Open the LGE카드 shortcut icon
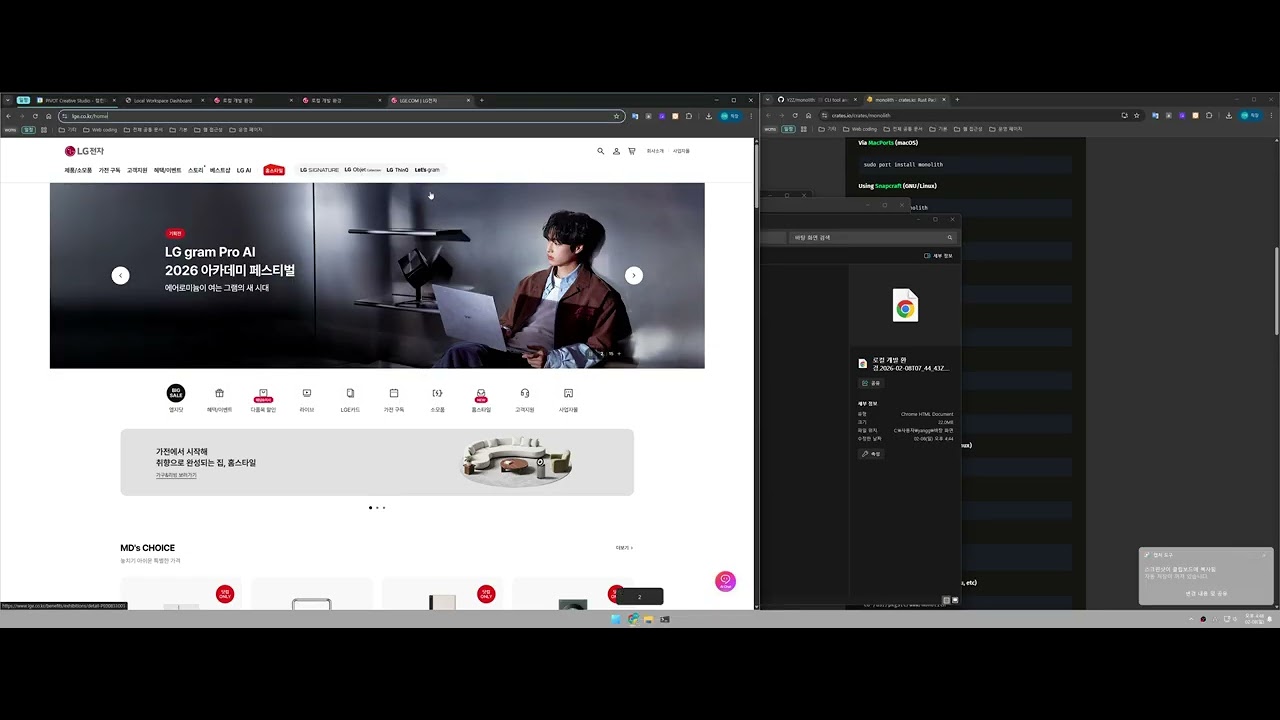This screenshot has height=720, width=1280. 350,393
